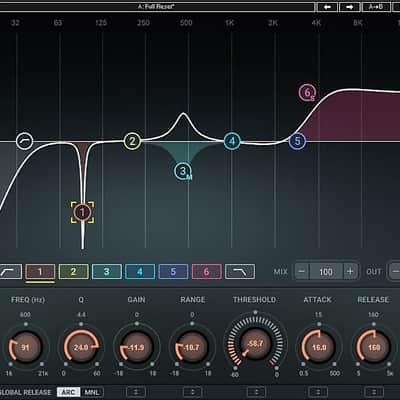This screenshot has width=400, height=400.
Task: Switch to band 1 tab
Action: [x=40, y=272]
